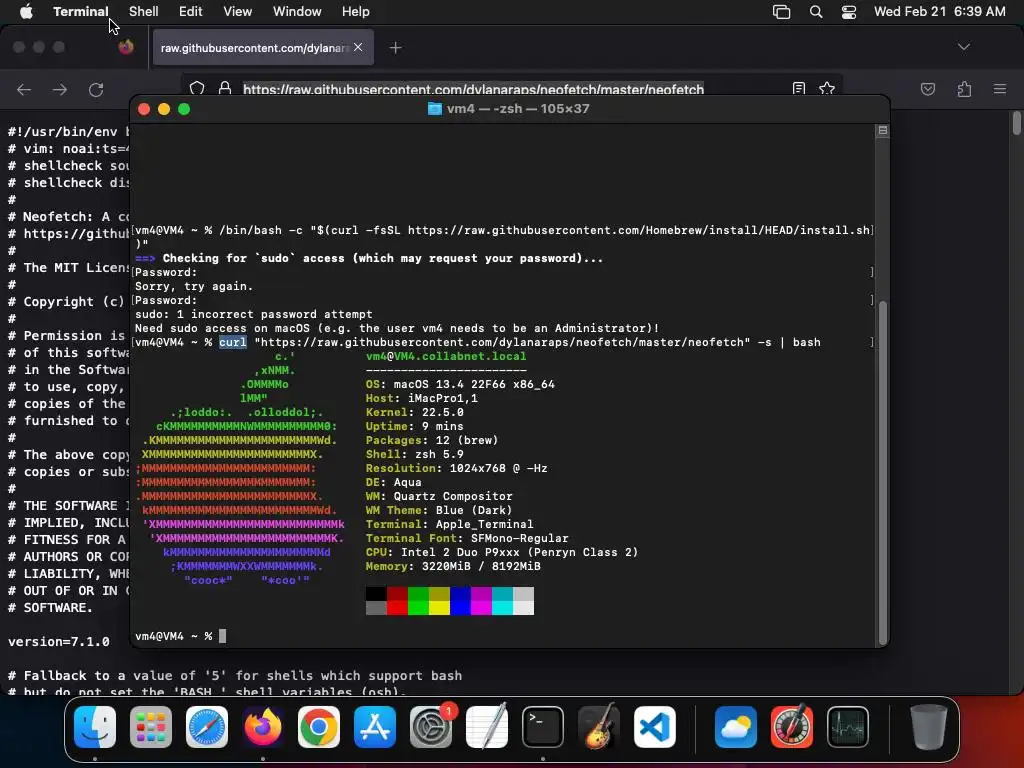The image size is (1024, 768).
Task: Open the Edit menu
Action: [x=190, y=11]
